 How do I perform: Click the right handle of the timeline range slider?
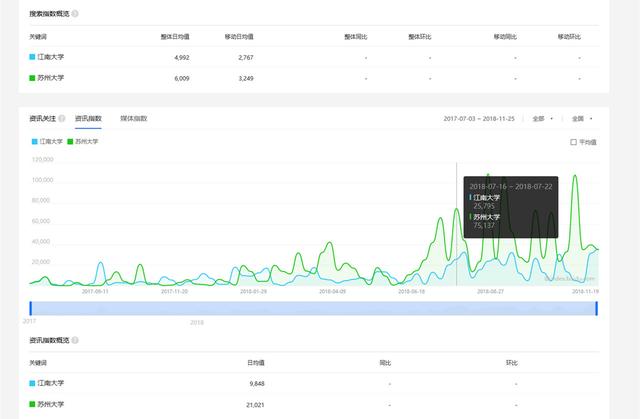click(596, 308)
